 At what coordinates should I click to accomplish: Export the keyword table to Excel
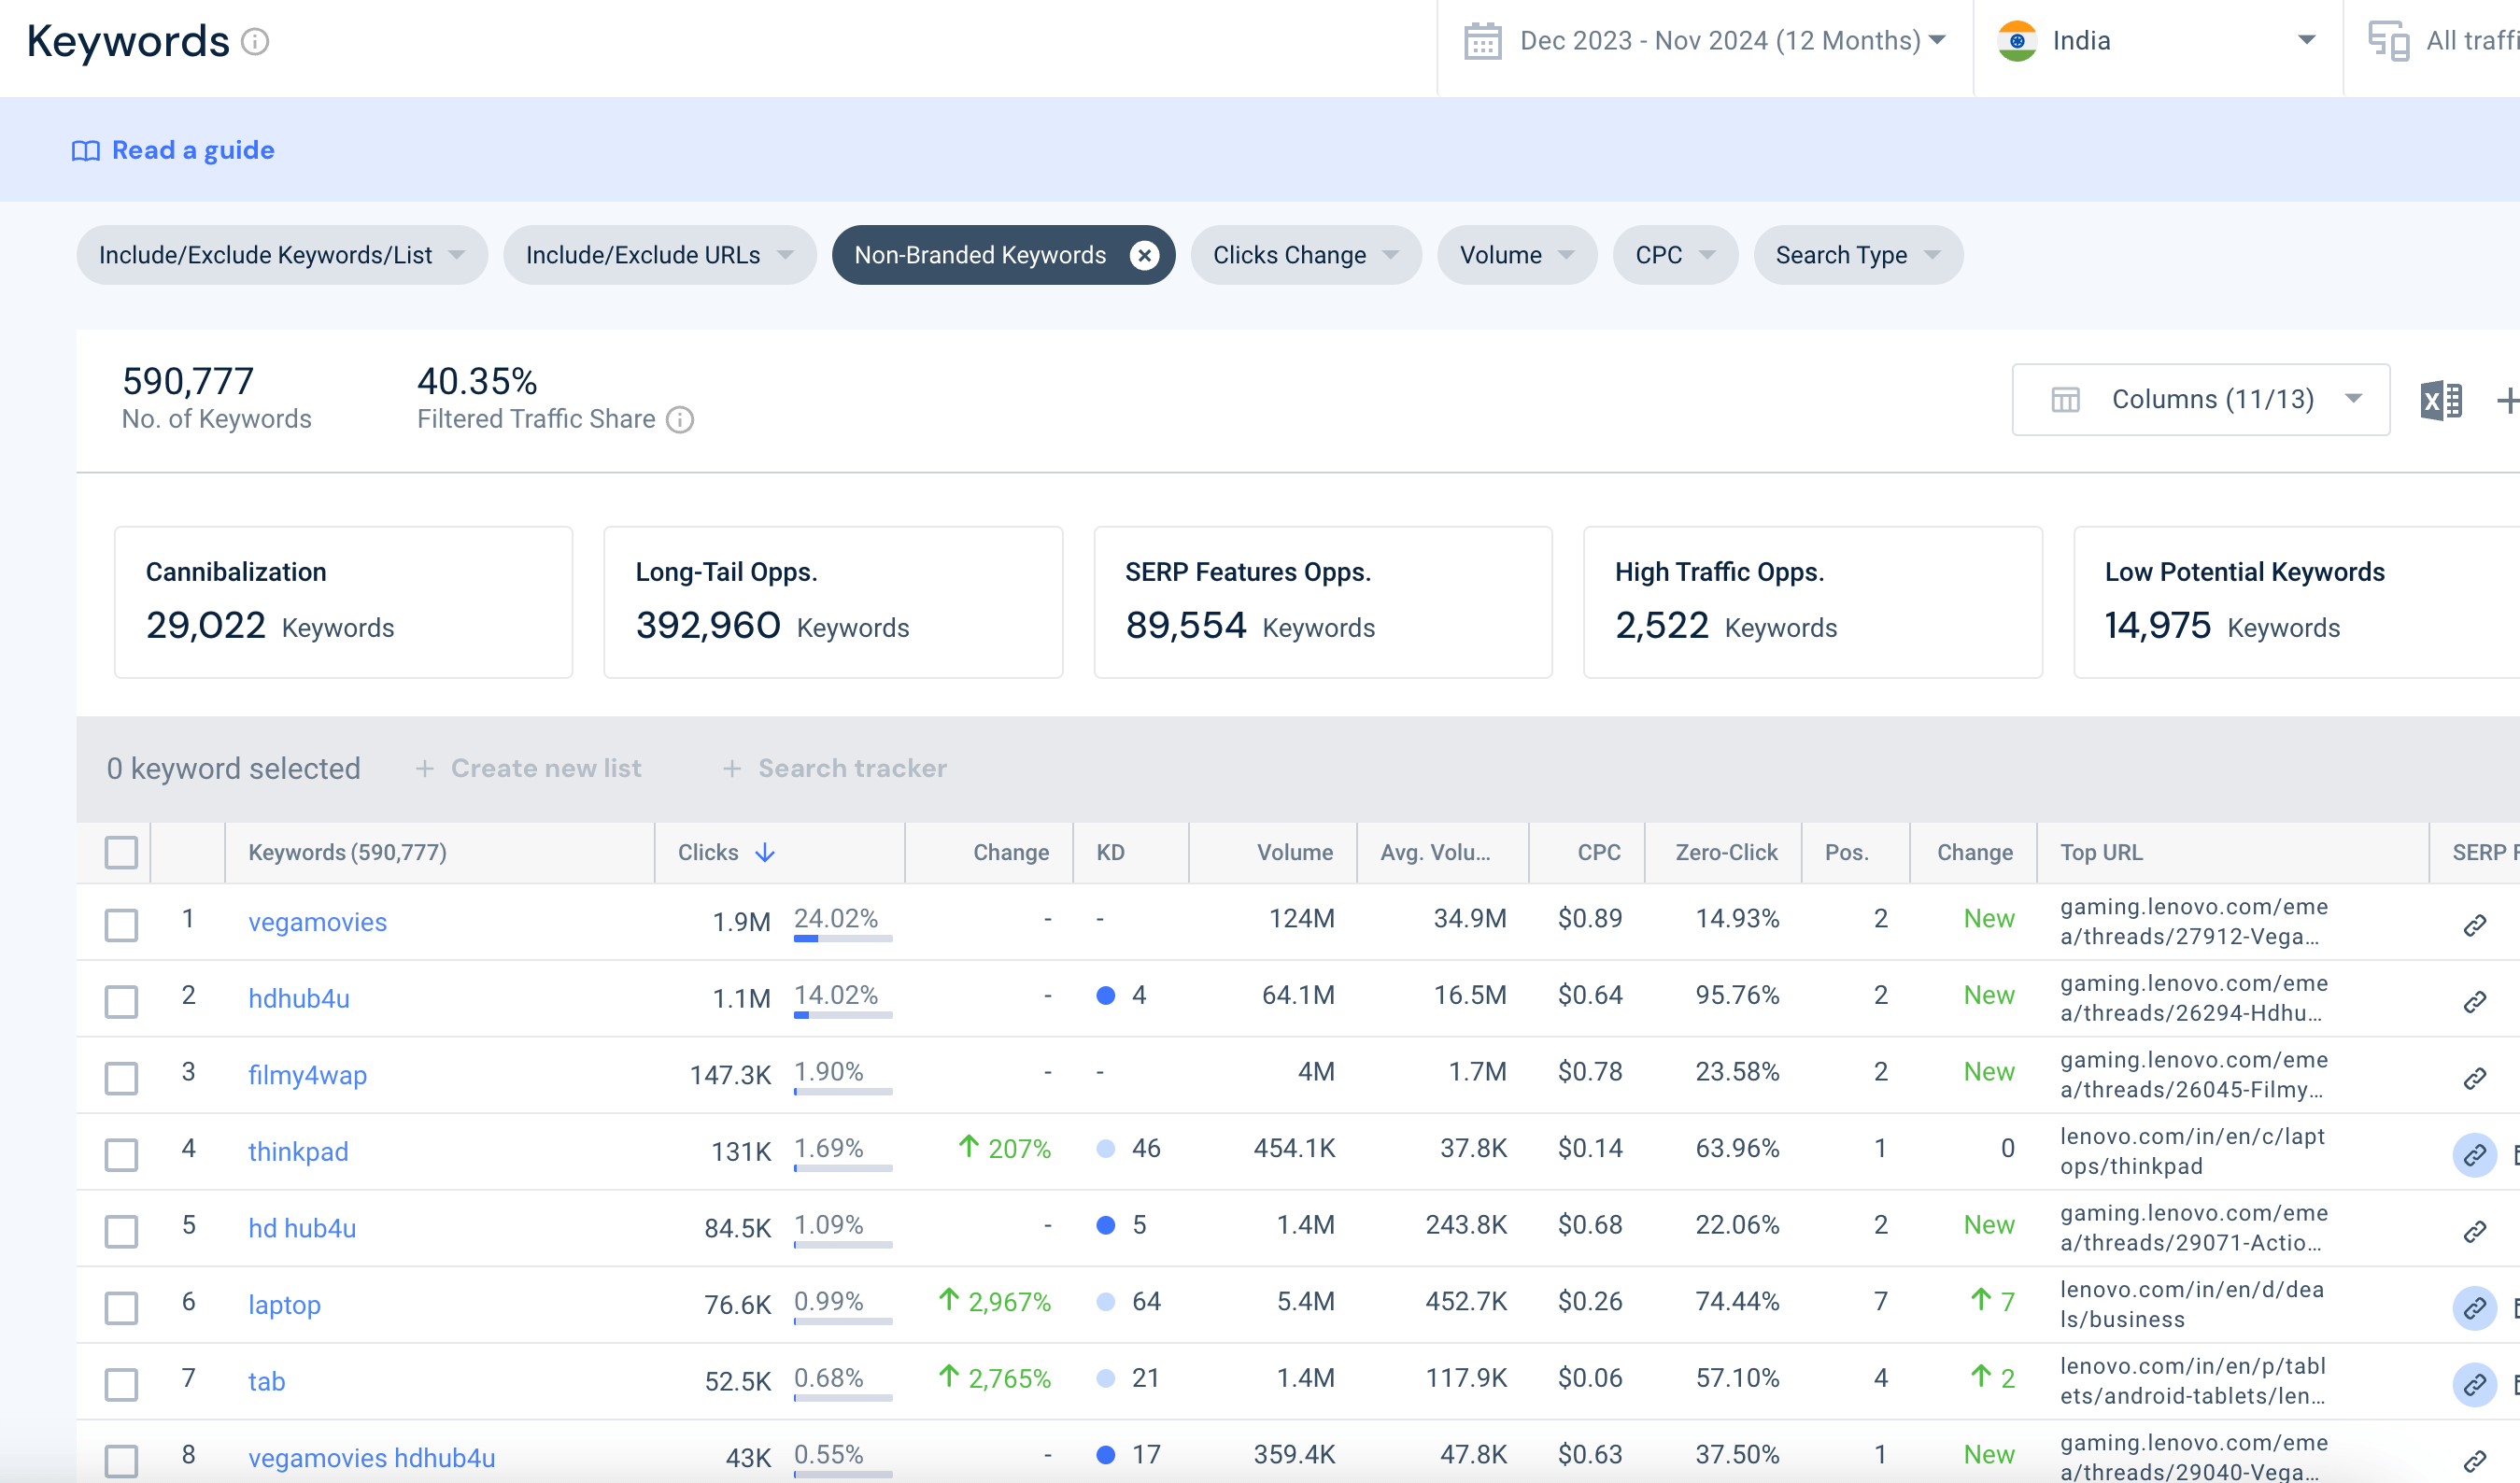tap(2440, 399)
